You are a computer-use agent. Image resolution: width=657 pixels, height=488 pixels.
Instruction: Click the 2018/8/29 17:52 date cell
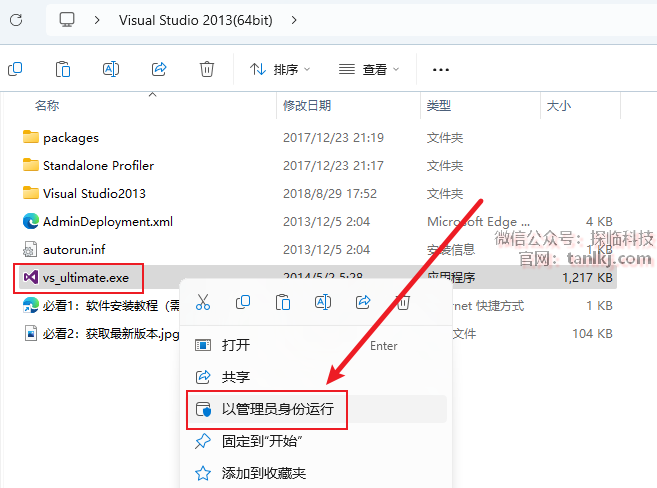(330, 194)
